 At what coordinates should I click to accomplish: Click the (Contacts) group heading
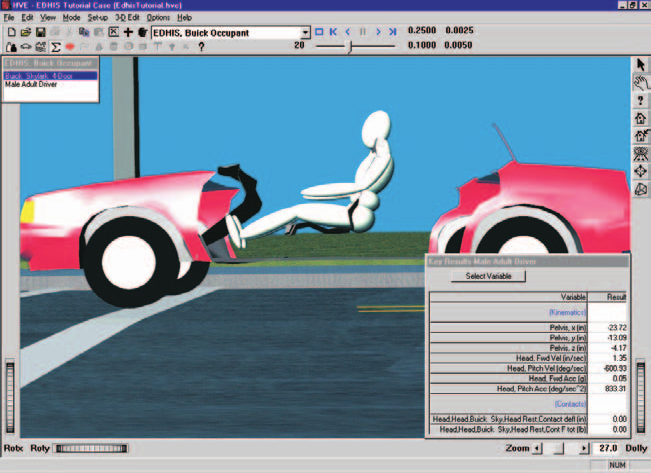click(x=570, y=404)
